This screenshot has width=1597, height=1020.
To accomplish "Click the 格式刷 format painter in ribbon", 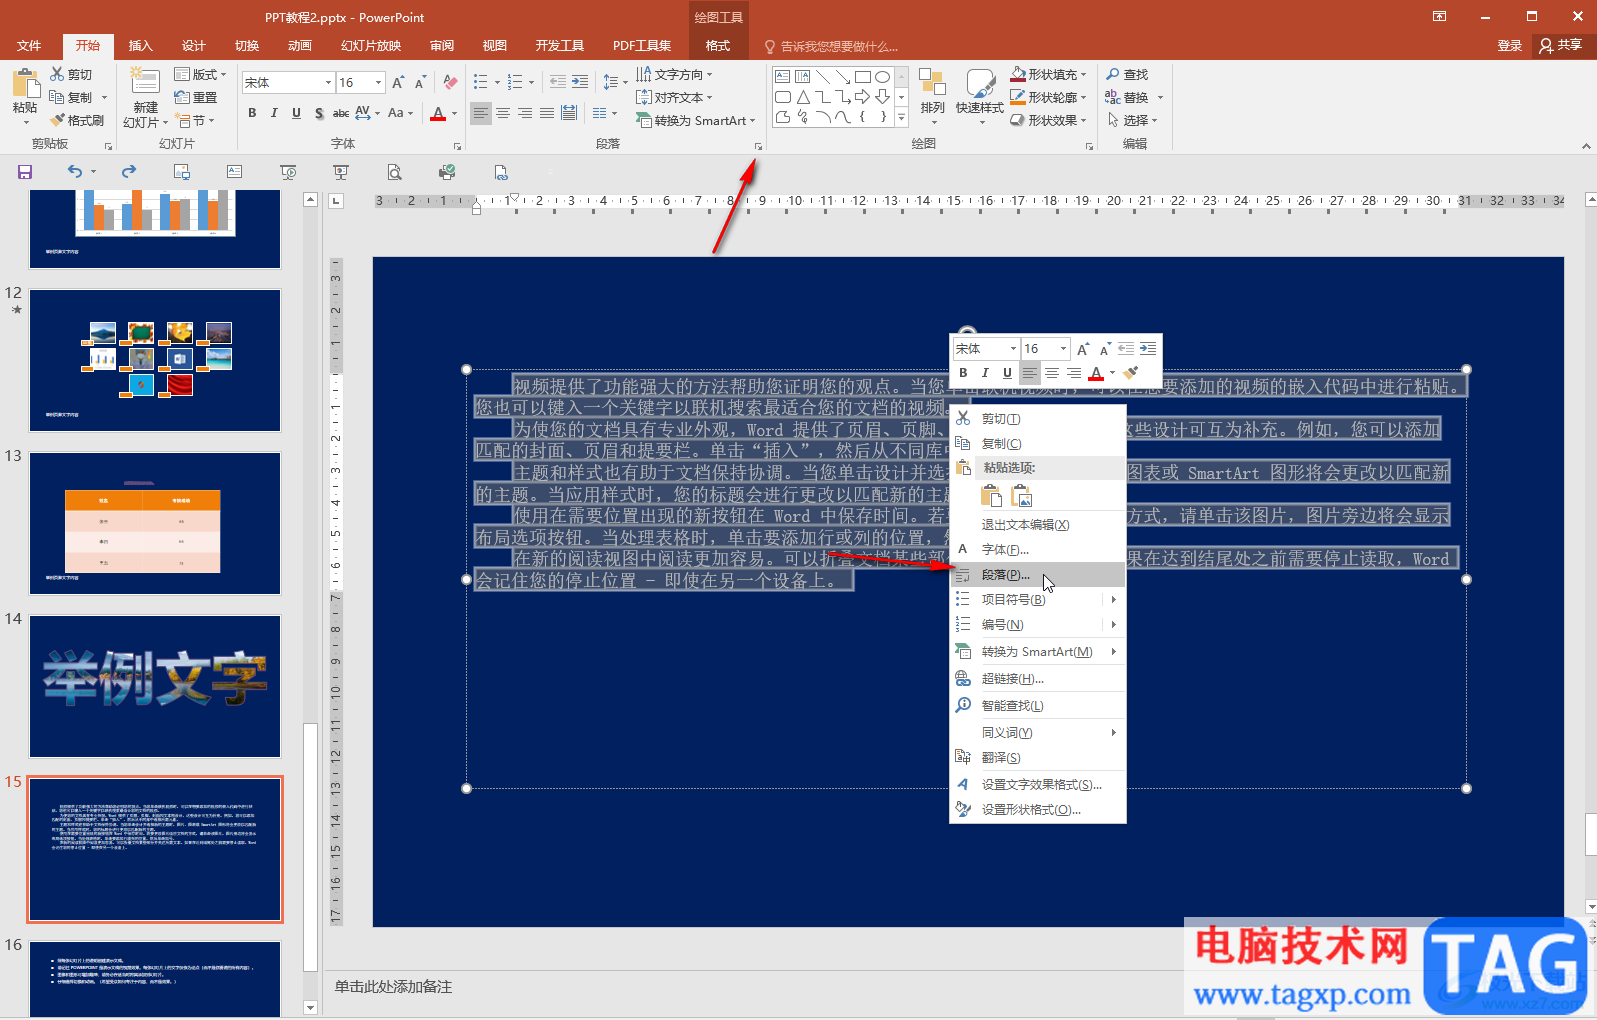I will click(x=77, y=120).
